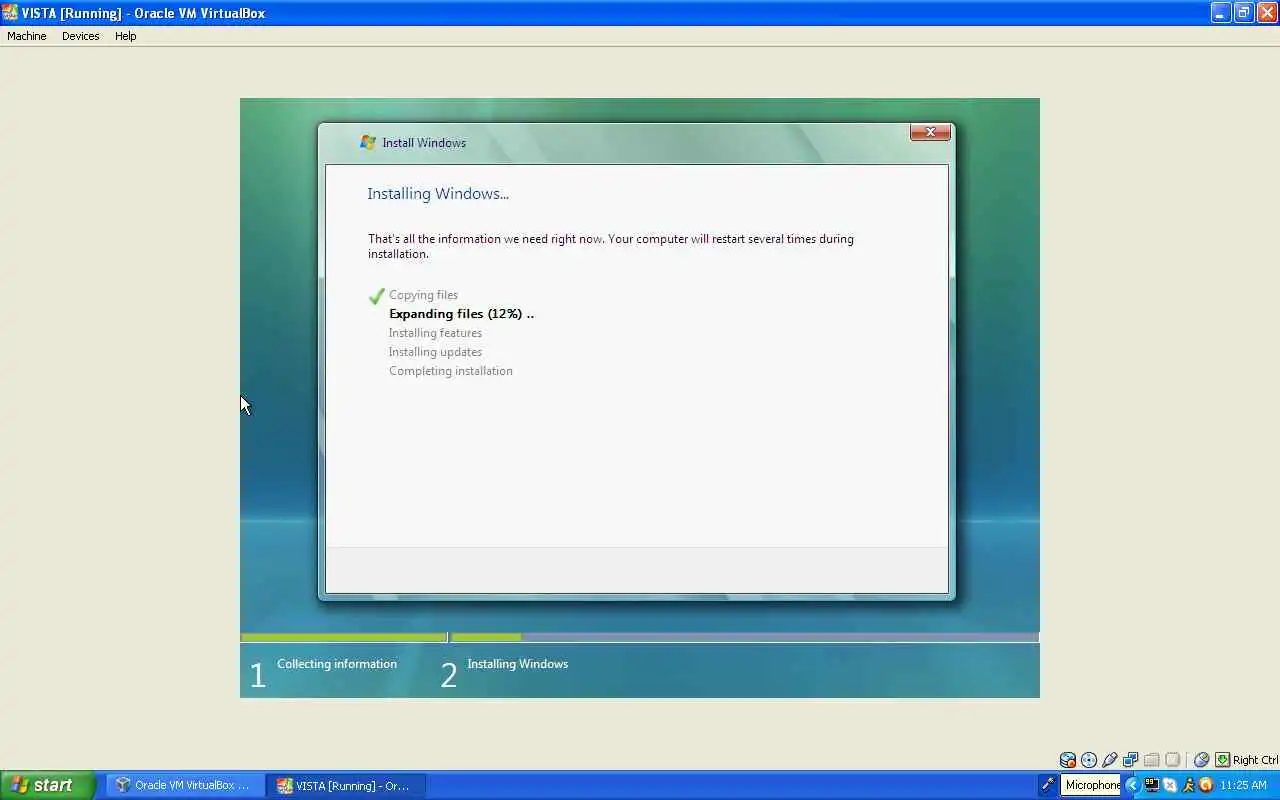Close the VirtualBox VM window
This screenshot has height=800, width=1280.
pyautogui.click(x=1267, y=13)
